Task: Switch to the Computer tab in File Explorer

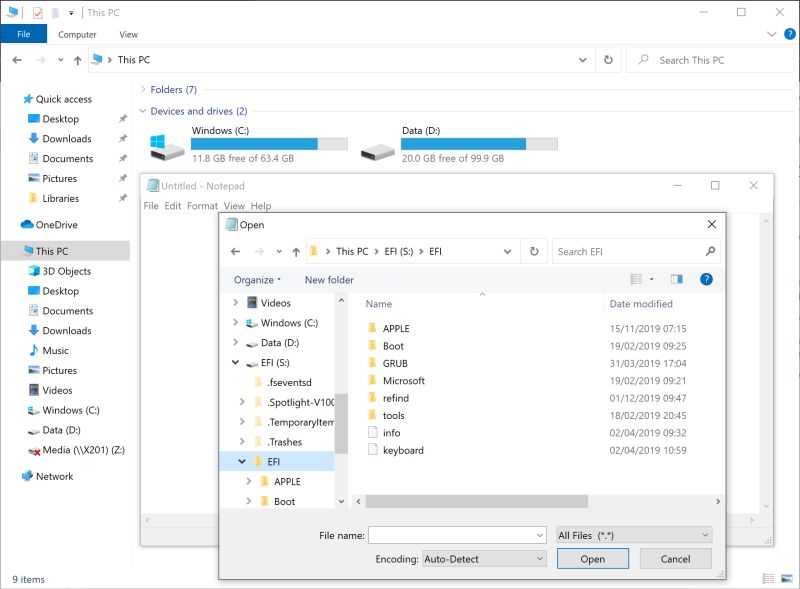Action: pyautogui.click(x=78, y=34)
